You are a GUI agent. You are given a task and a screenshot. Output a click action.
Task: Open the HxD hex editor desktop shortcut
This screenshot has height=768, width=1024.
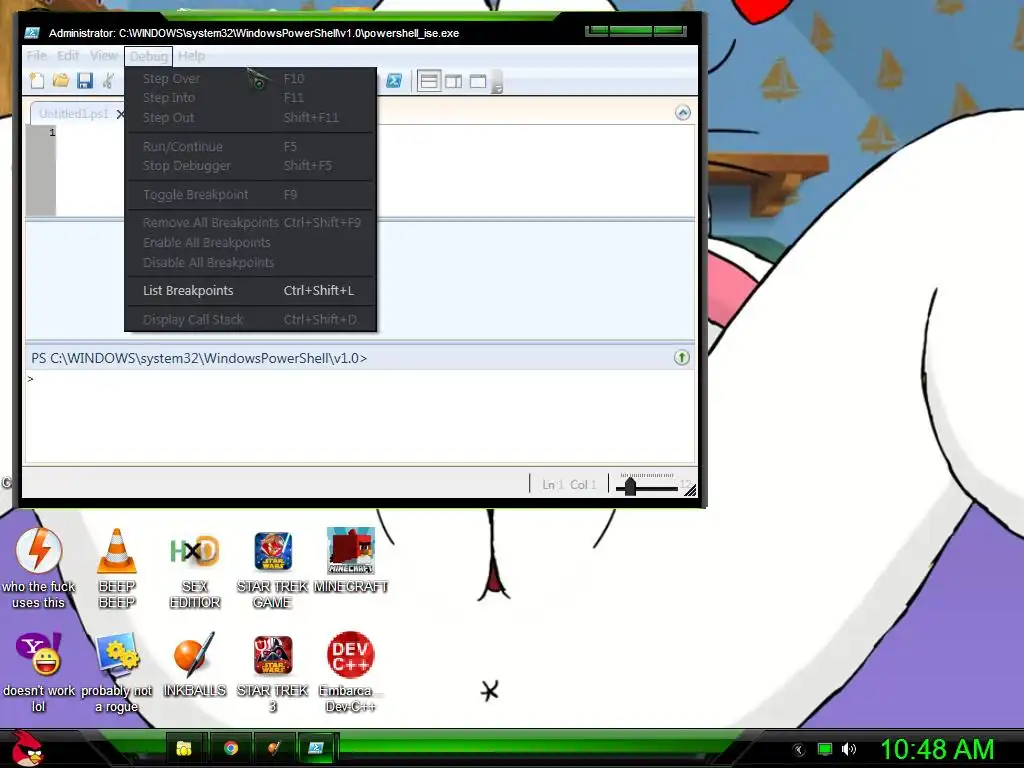(x=195, y=568)
